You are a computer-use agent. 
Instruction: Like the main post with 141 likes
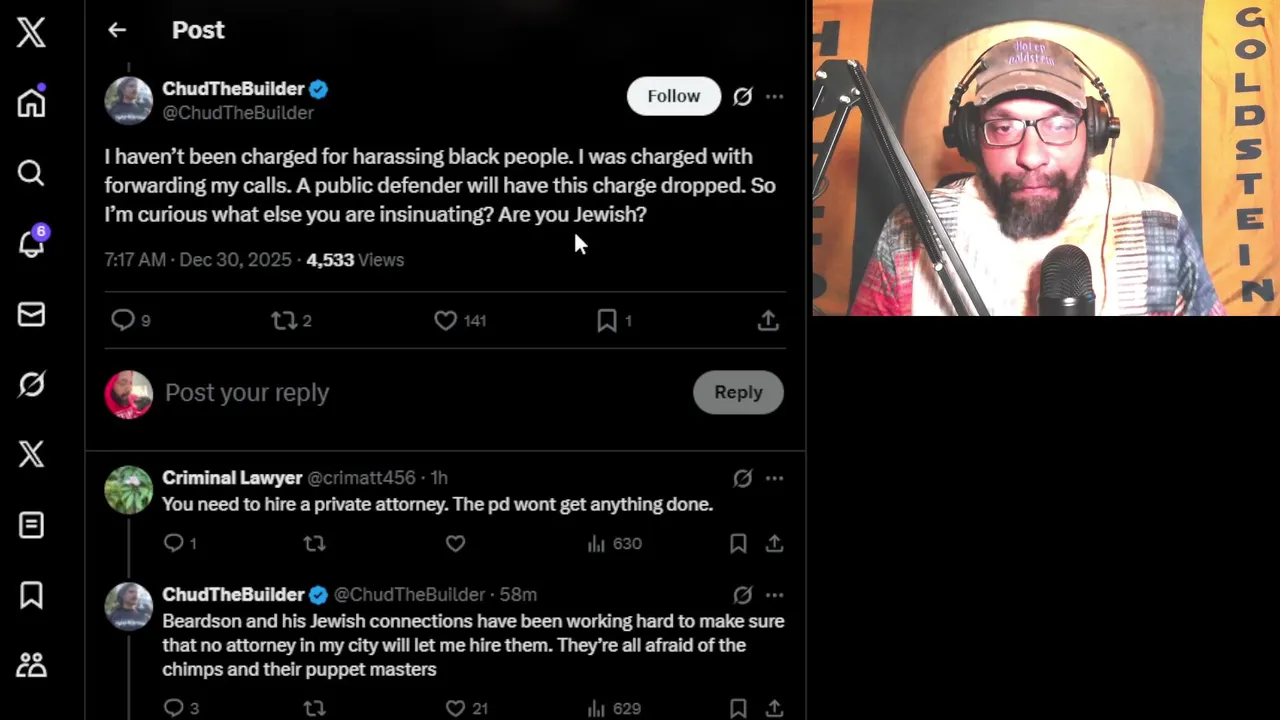tap(446, 320)
